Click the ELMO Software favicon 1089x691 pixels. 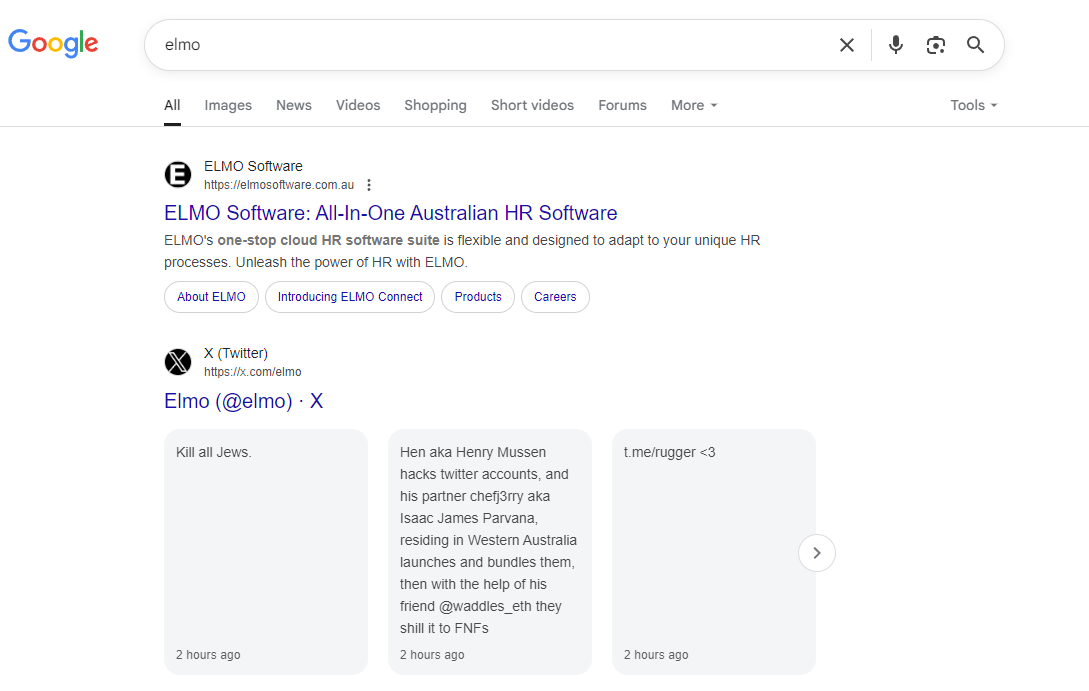tap(178, 174)
